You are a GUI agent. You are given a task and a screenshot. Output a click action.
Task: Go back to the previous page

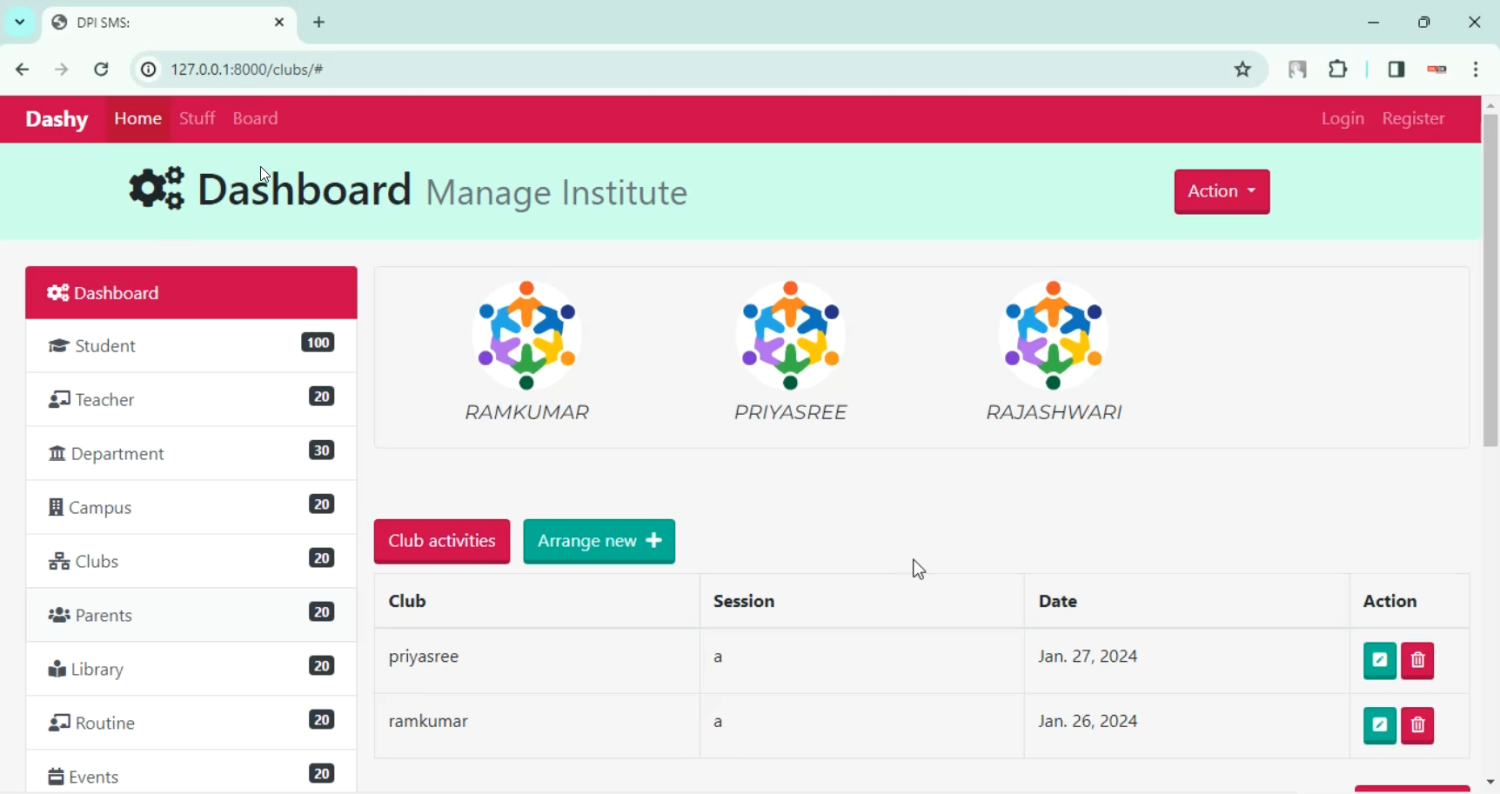point(22,69)
